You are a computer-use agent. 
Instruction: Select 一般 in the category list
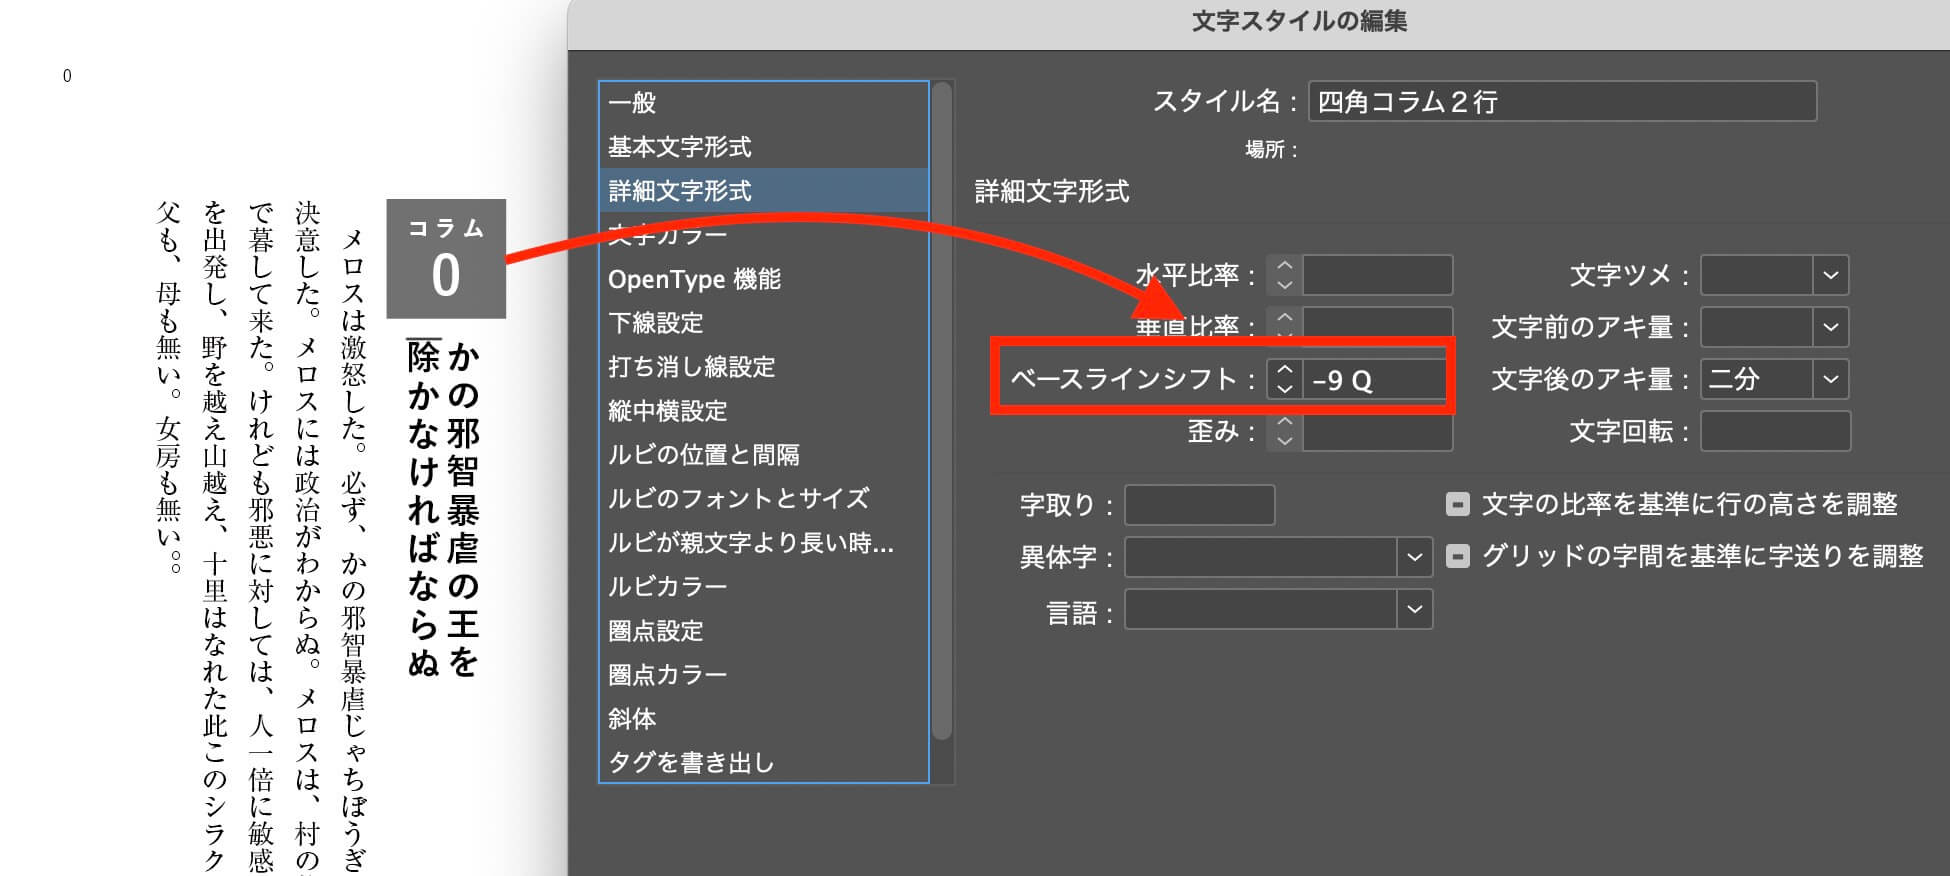click(x=632, y=103)
